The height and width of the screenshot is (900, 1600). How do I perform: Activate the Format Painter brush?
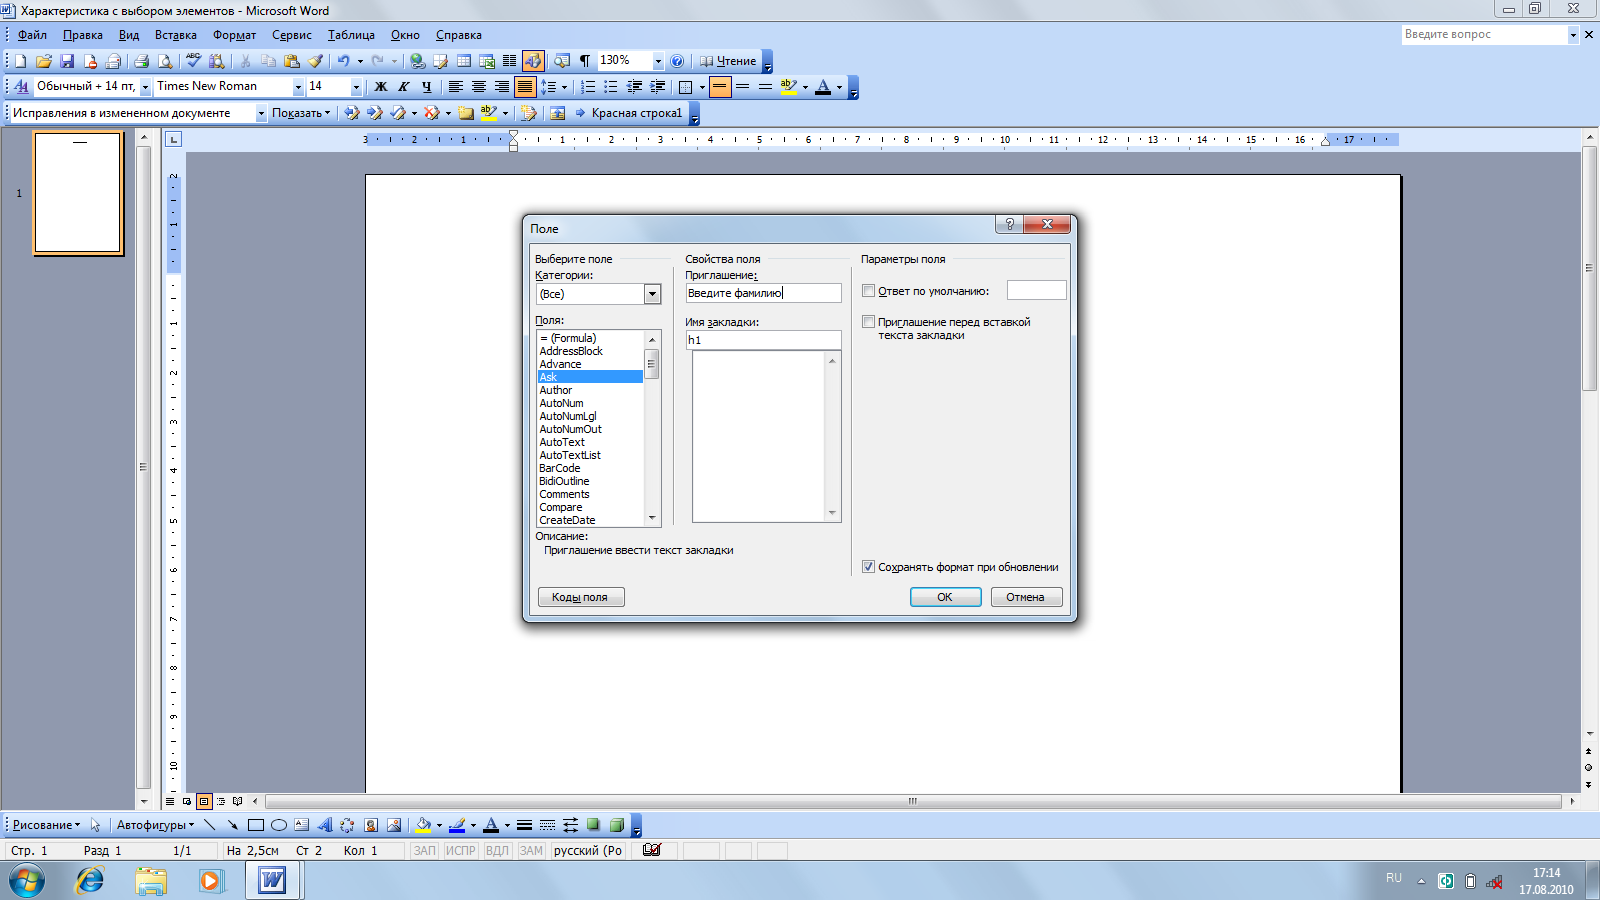(x=315, y=61)
